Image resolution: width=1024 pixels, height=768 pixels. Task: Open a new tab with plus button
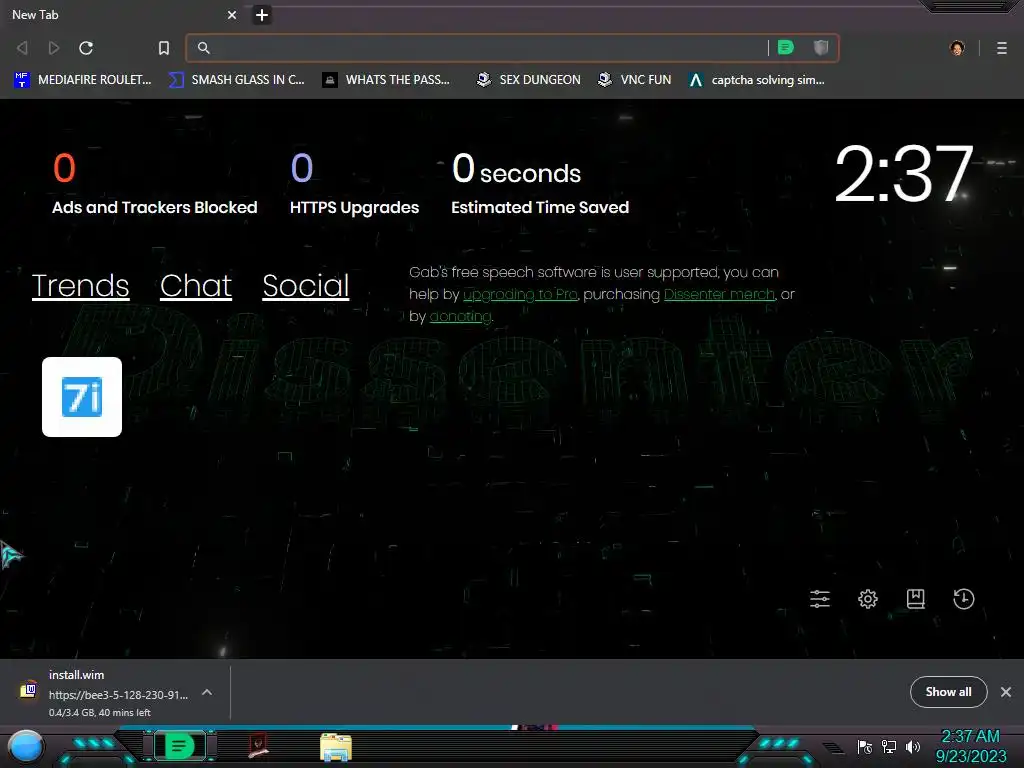[x=262, y=14]
